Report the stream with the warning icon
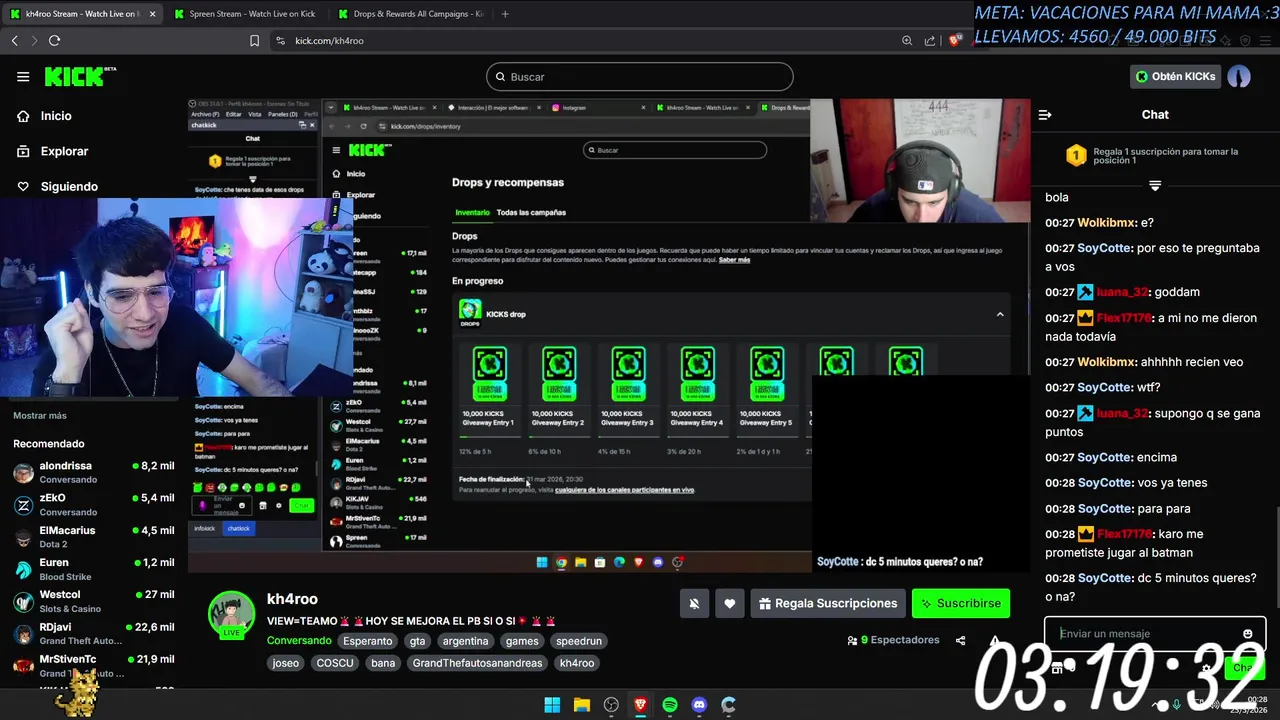Viewport: 1280px width, 720px height. (x=994, y=641)
